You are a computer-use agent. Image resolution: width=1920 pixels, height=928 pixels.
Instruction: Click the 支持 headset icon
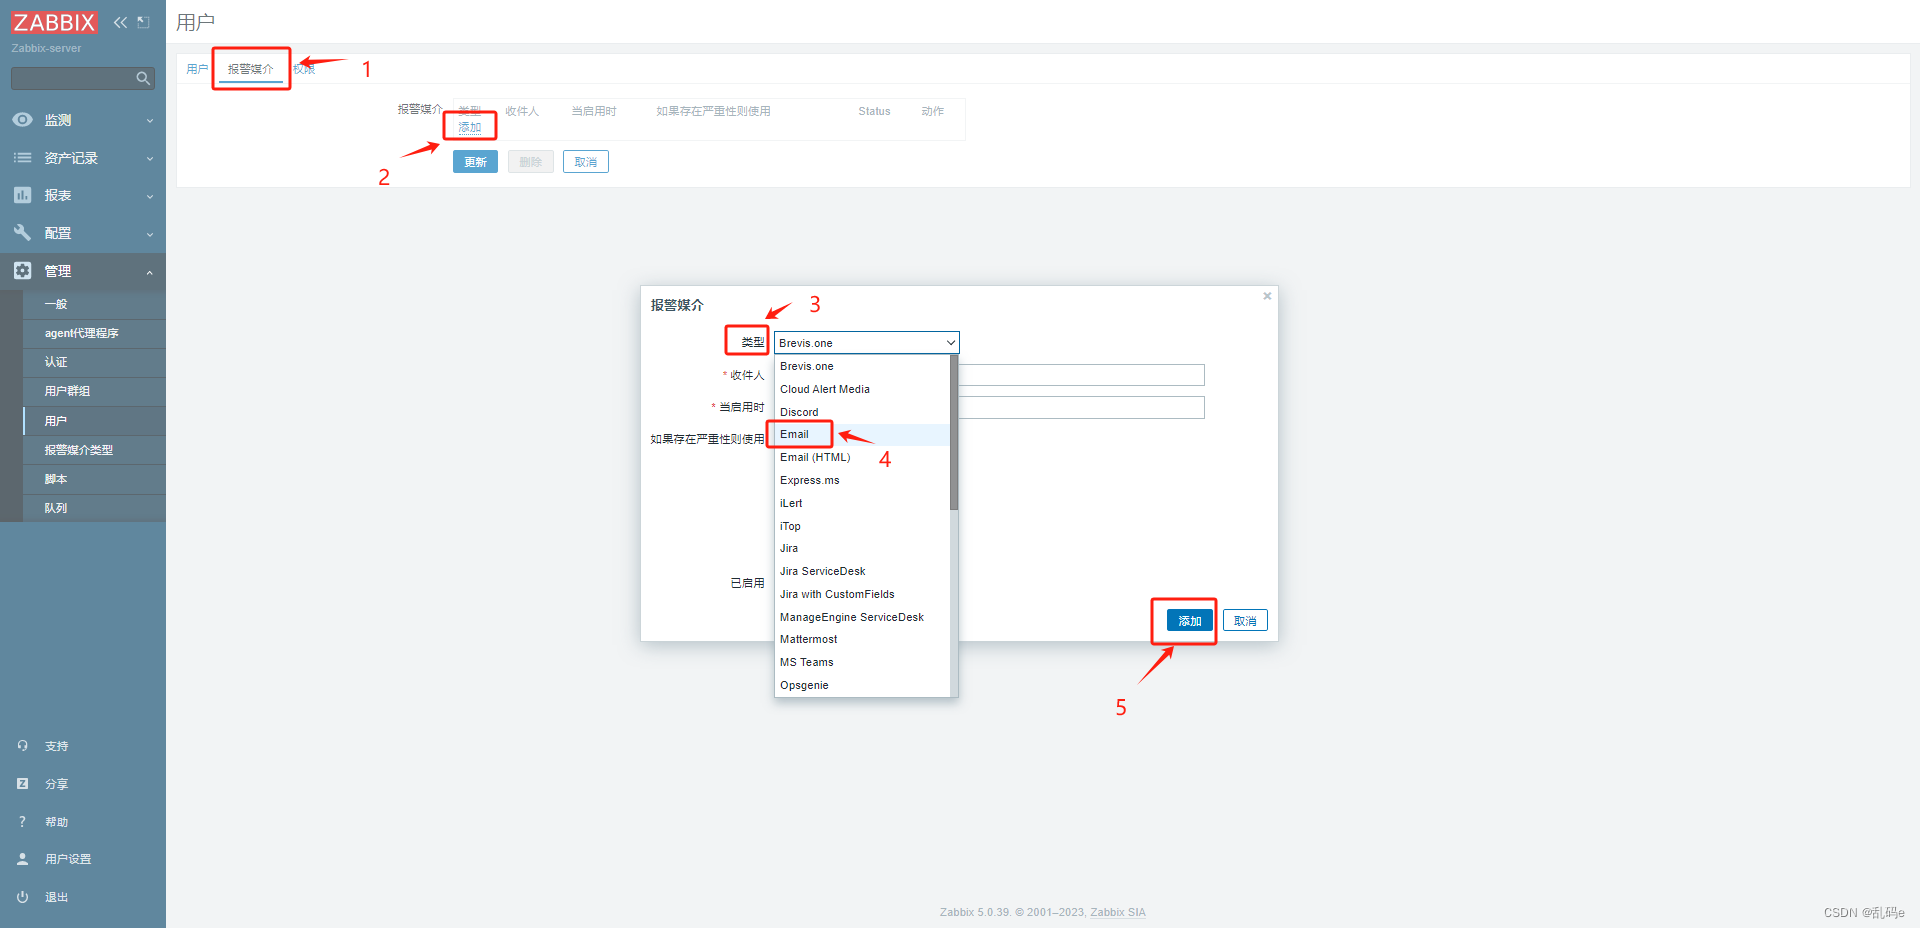click(22, 746)
